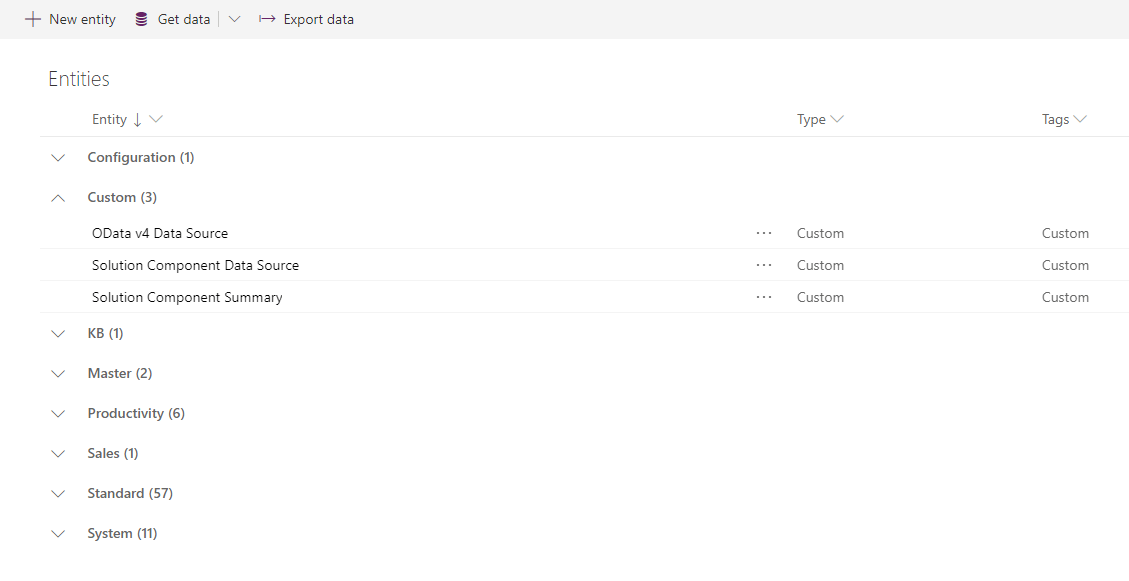
Task: Click the Tags column header text
Action: tap(1056, 120)
